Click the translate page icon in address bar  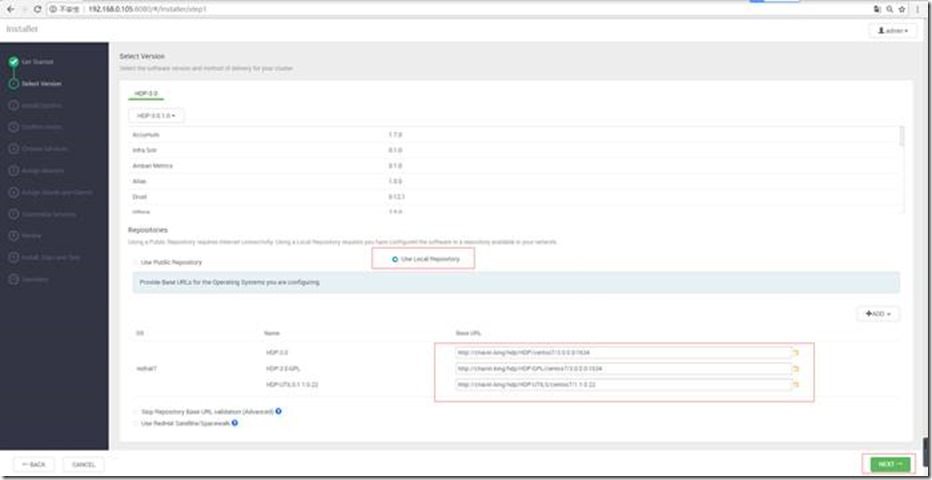(x=877, y=10)
